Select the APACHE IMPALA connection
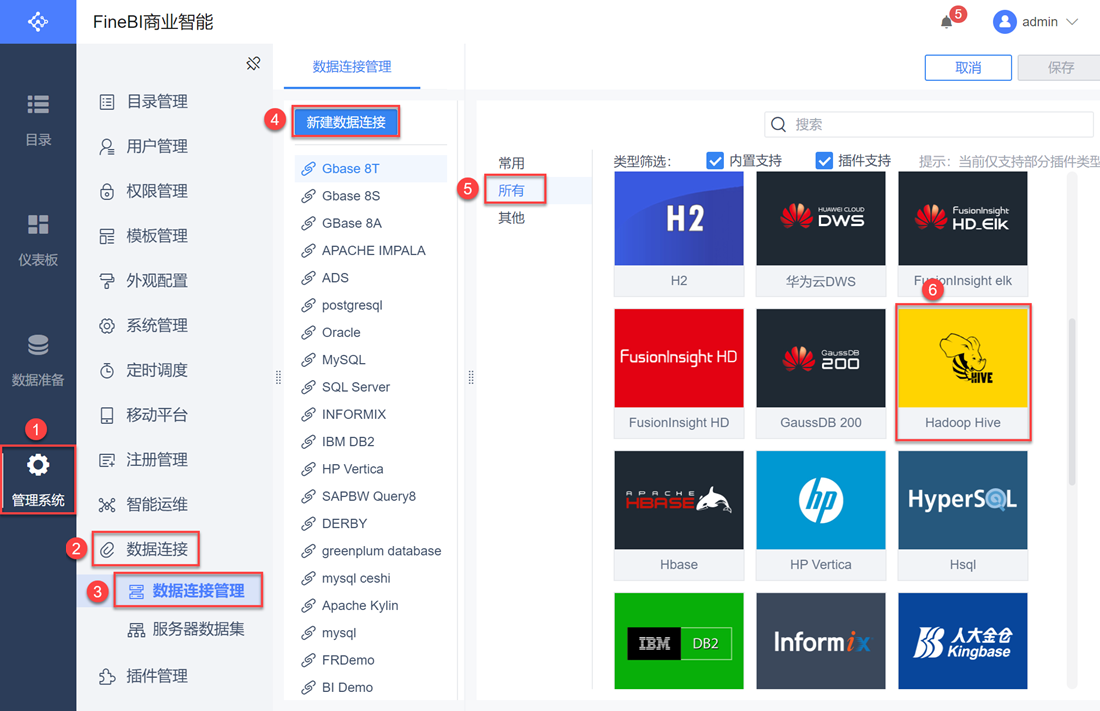 (370, 251)
